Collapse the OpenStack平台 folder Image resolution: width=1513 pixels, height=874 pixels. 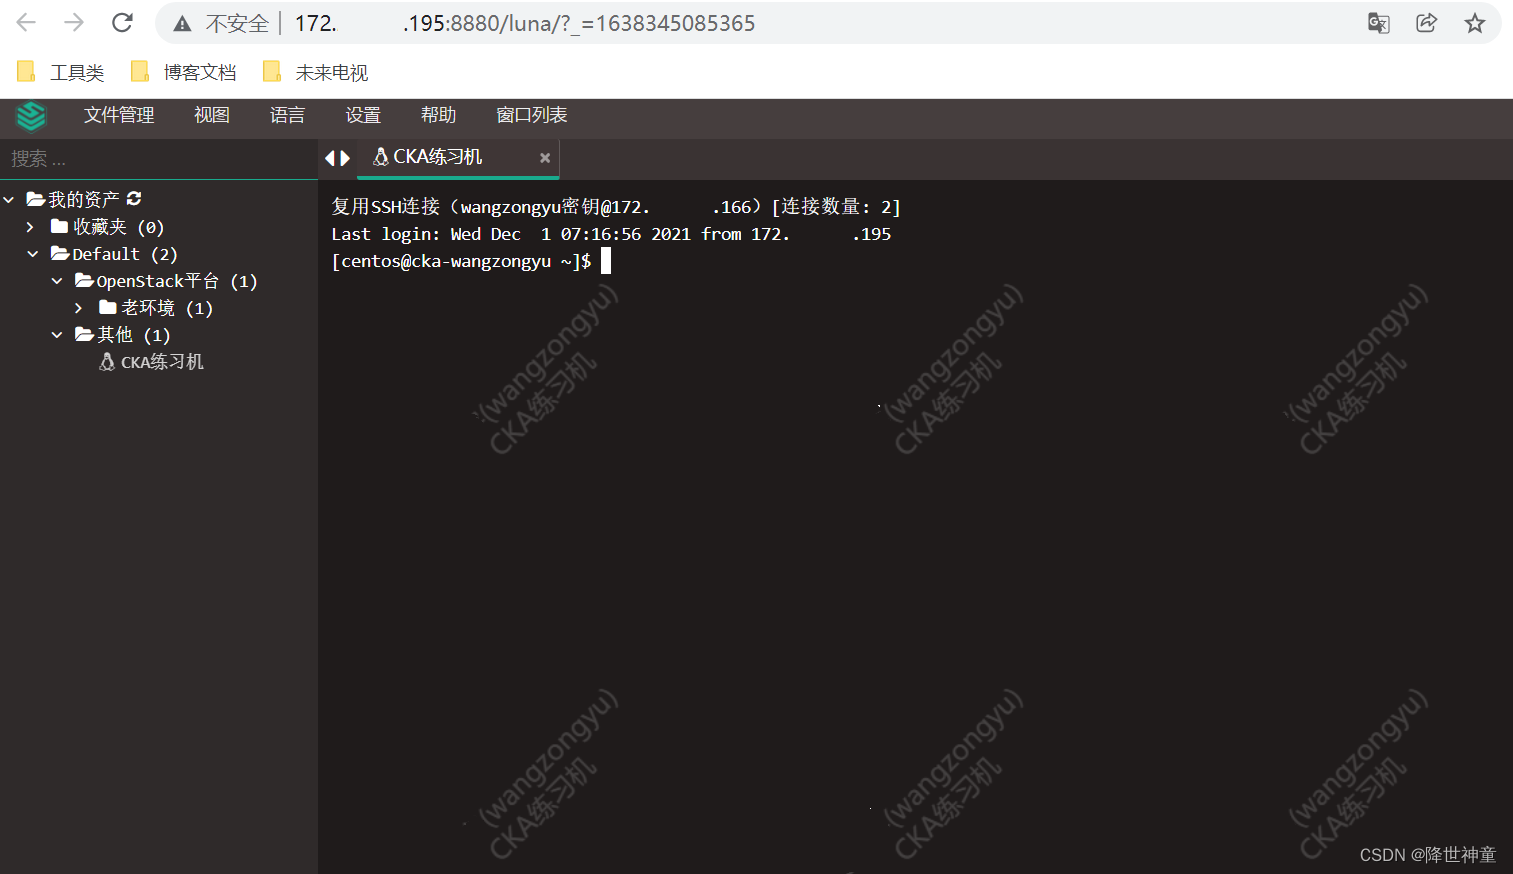[x=56, y=280]
